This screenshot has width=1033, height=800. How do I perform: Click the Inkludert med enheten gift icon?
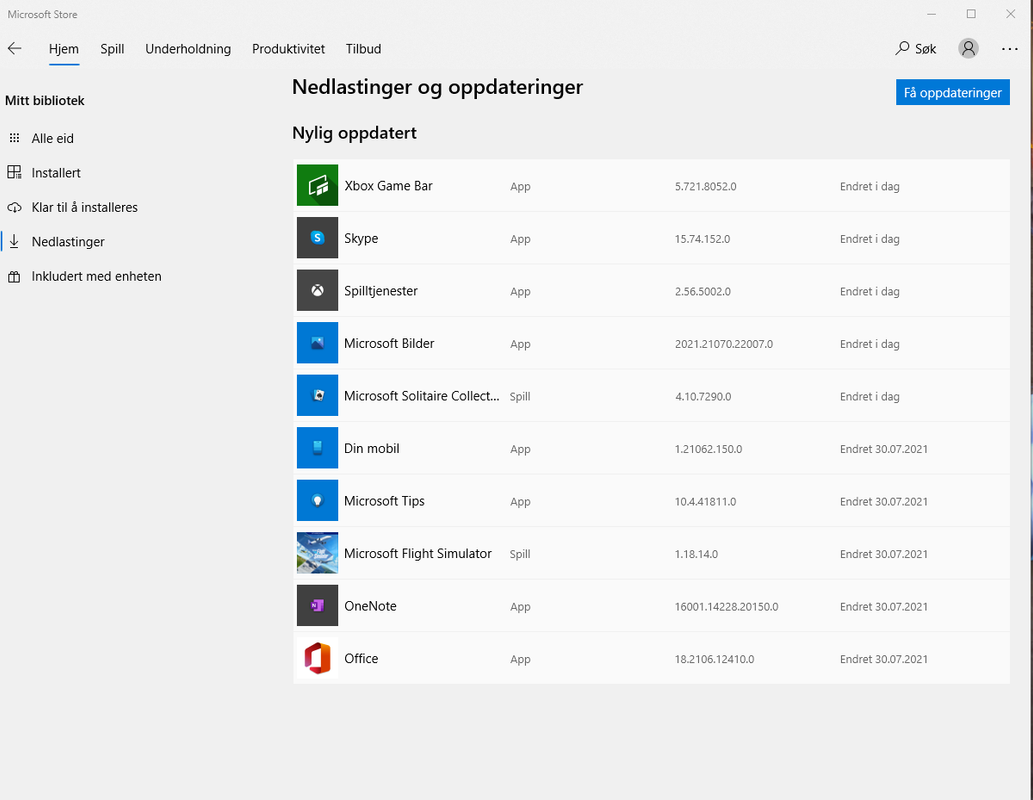pos(14,277)
